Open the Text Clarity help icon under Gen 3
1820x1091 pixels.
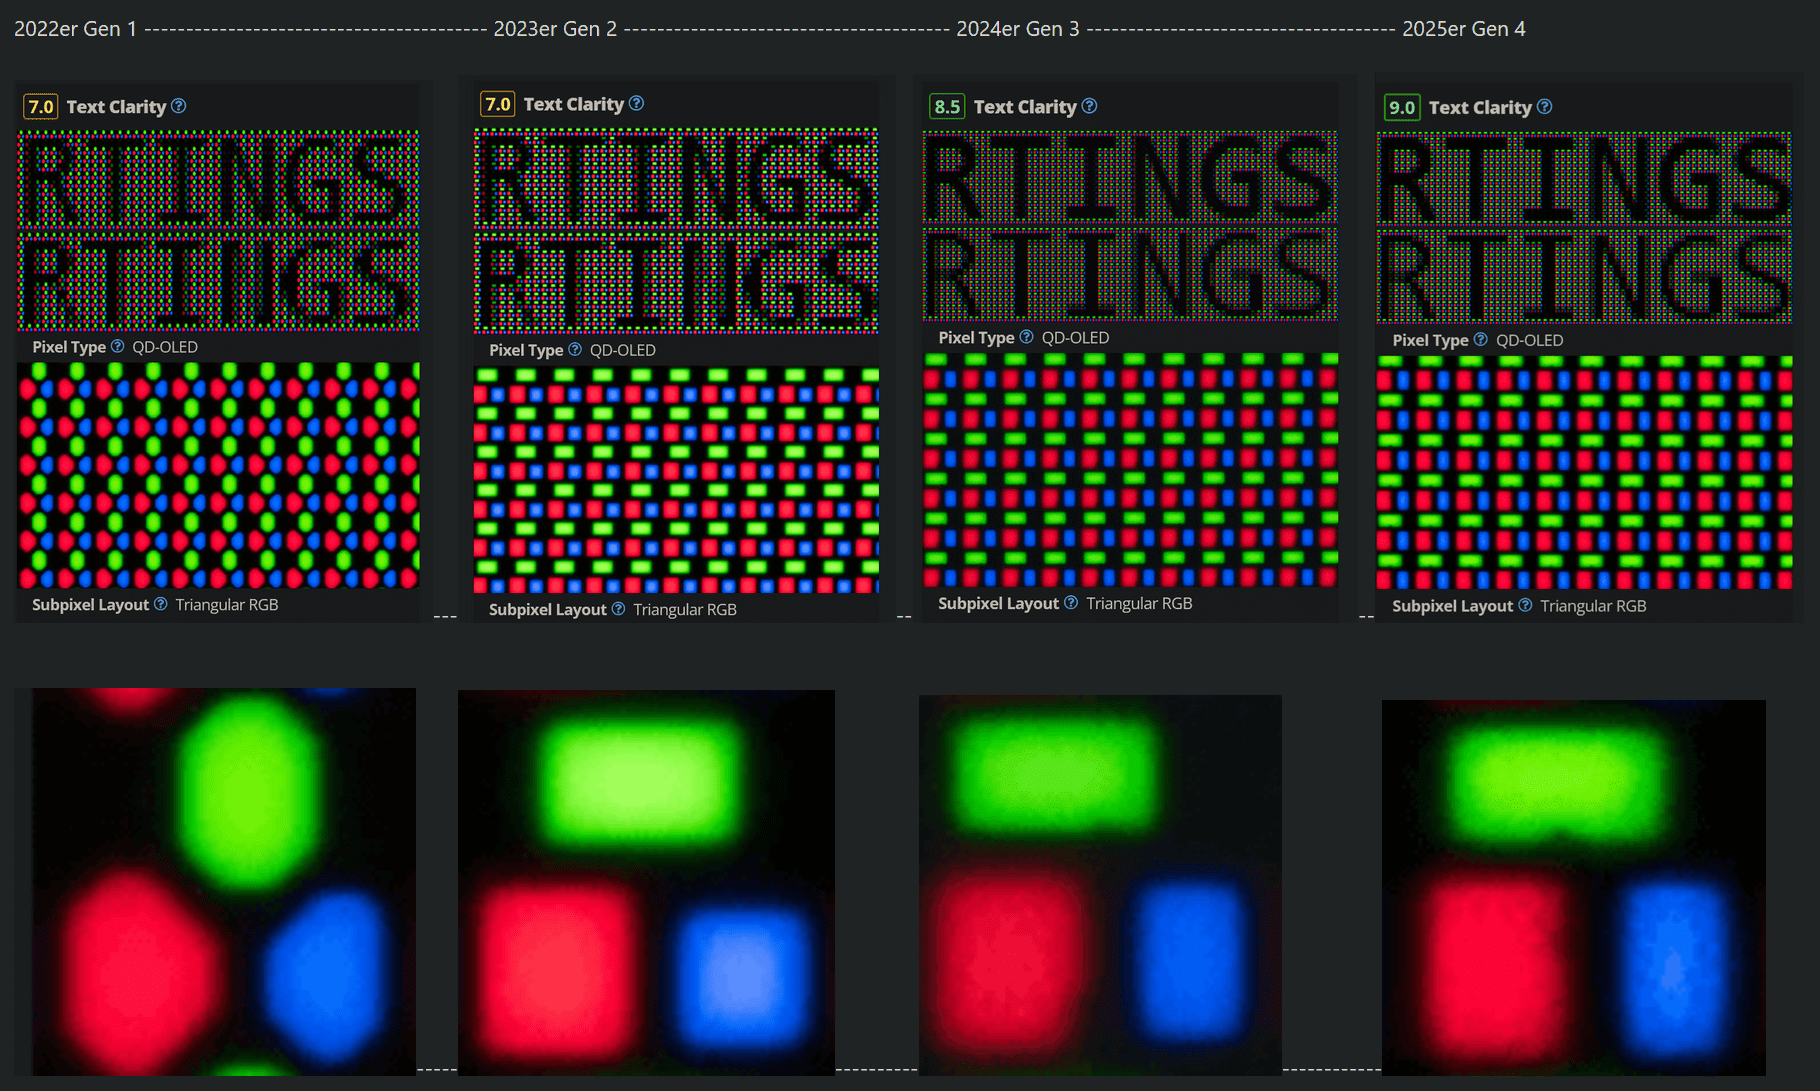[x=1090, y=106]
